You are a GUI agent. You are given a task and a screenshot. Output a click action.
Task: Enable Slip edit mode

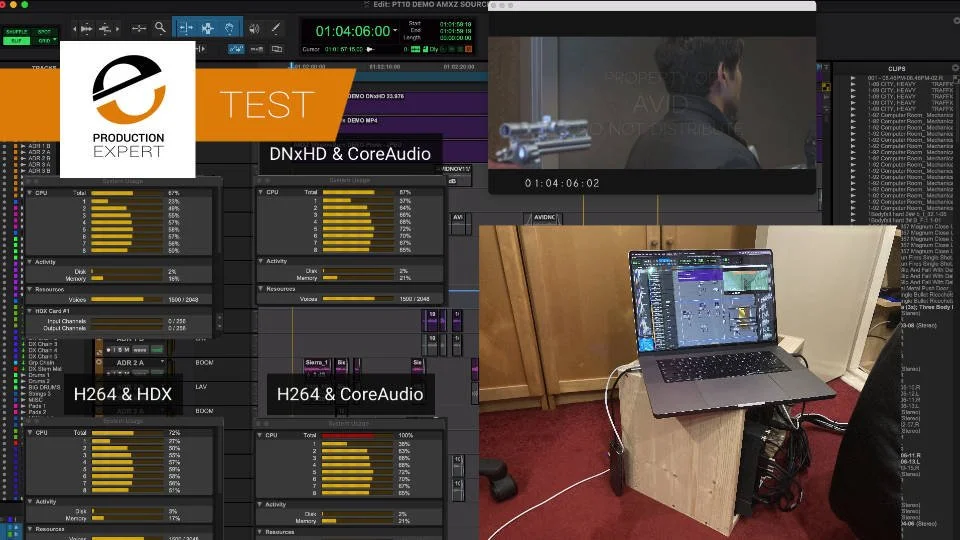tap(17, 40)
